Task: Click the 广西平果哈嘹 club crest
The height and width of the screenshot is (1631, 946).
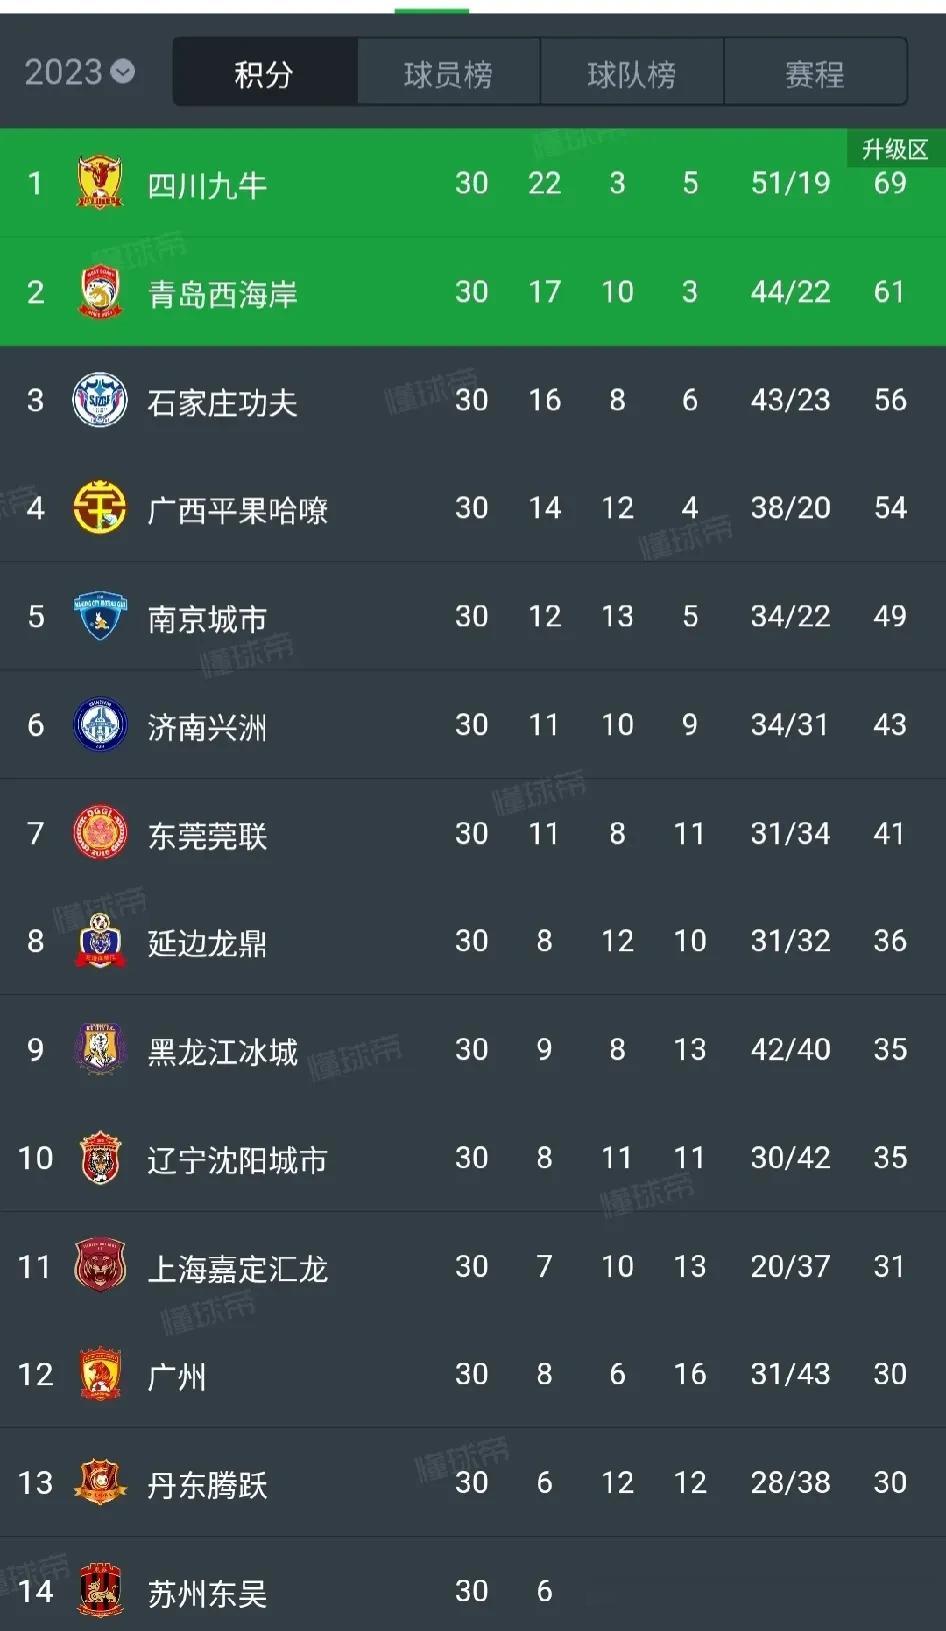Action: pos(99,508)
